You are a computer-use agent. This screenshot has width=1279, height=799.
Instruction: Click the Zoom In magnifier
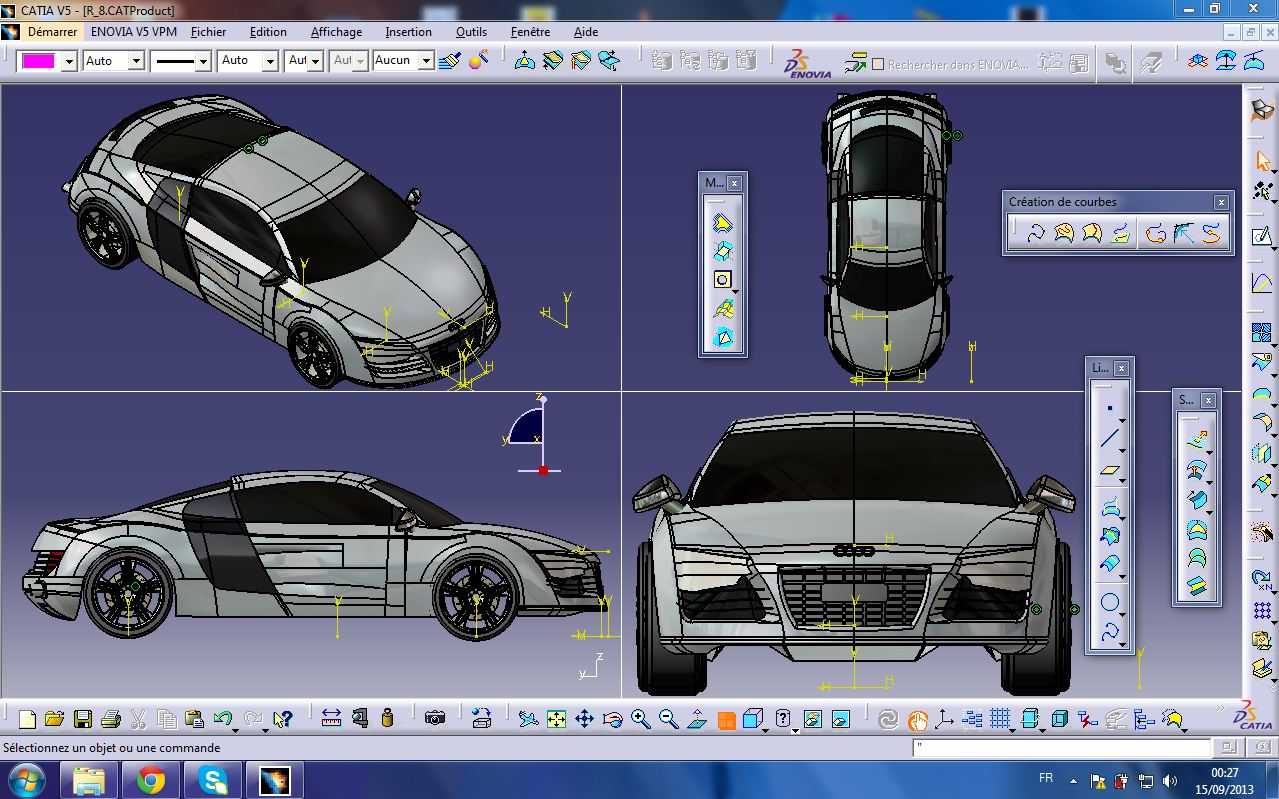pyautogui.click(x=641, y=718)
